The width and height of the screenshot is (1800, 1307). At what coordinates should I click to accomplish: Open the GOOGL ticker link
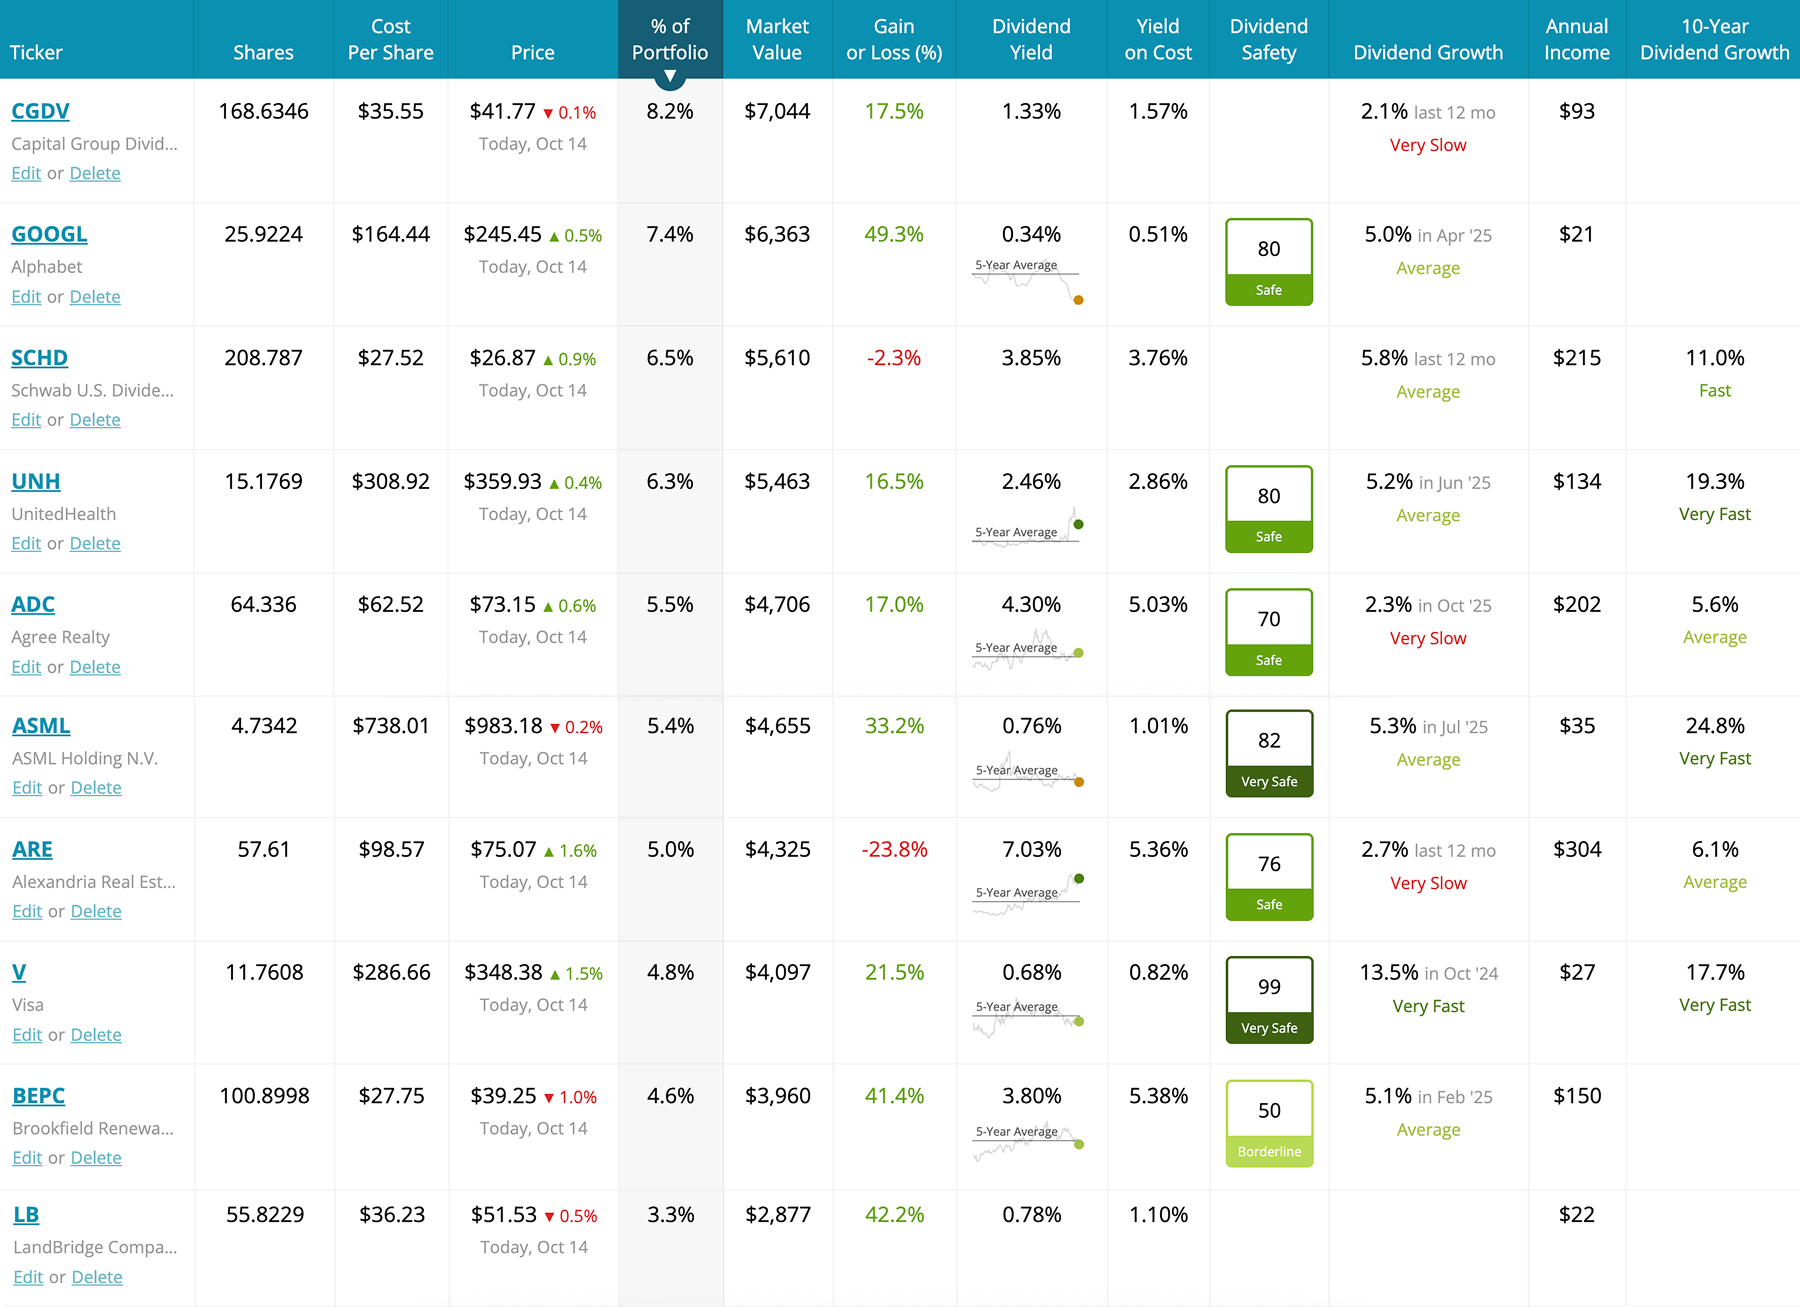(x=49, y=234)
